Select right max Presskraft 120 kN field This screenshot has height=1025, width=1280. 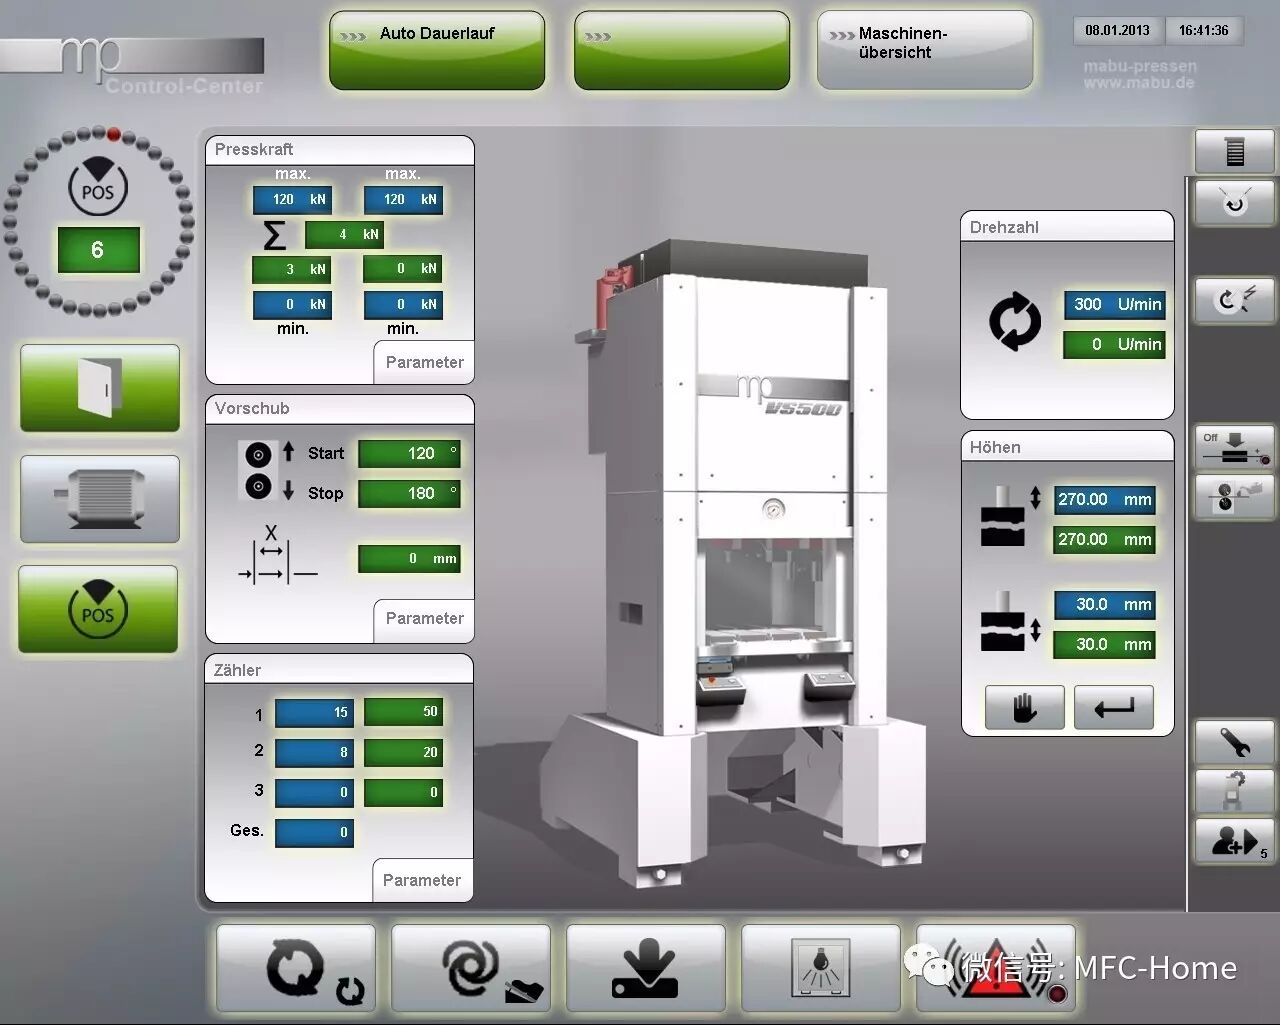402,199
